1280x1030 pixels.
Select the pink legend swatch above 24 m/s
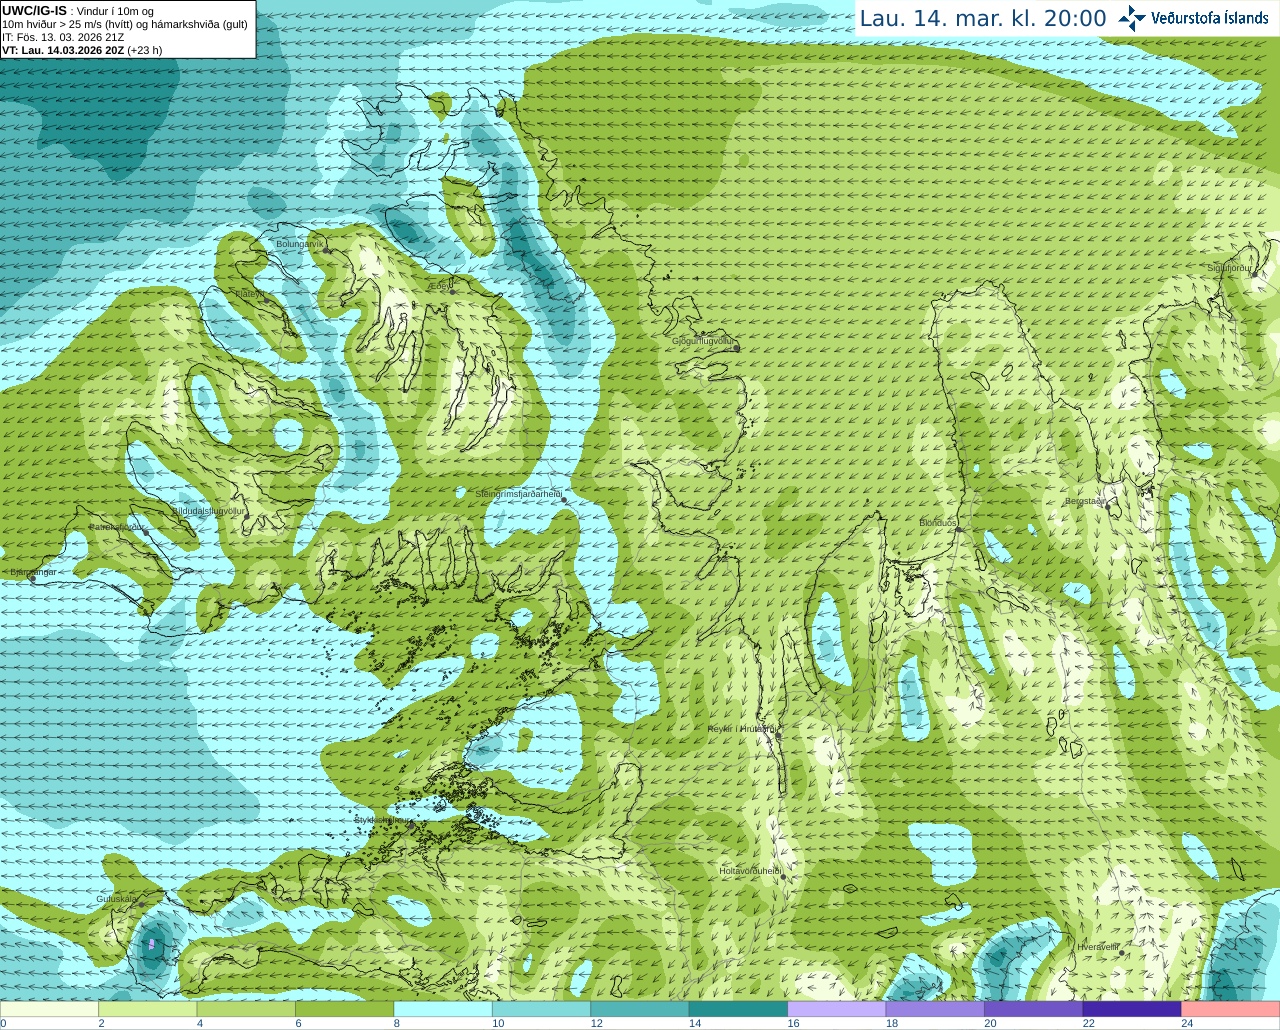coord(1231,1008)
